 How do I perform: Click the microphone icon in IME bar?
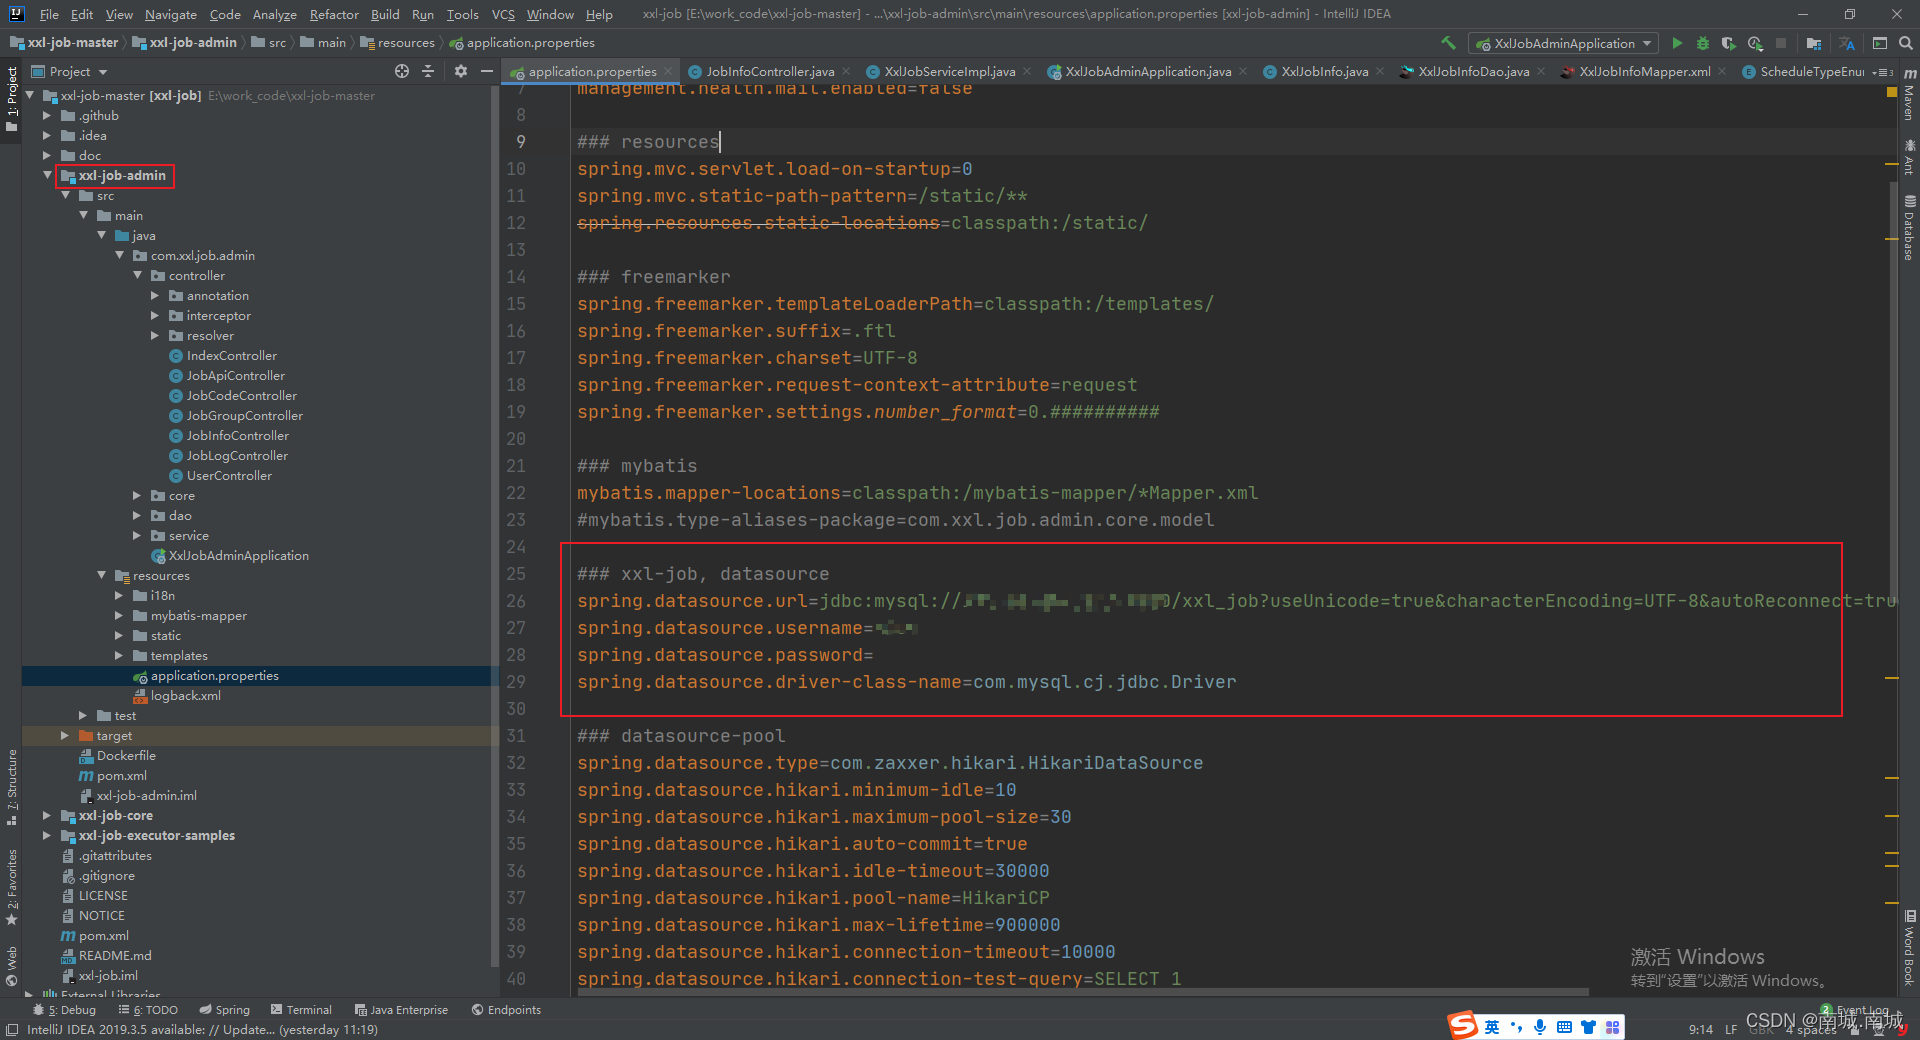point(1540,1027)
